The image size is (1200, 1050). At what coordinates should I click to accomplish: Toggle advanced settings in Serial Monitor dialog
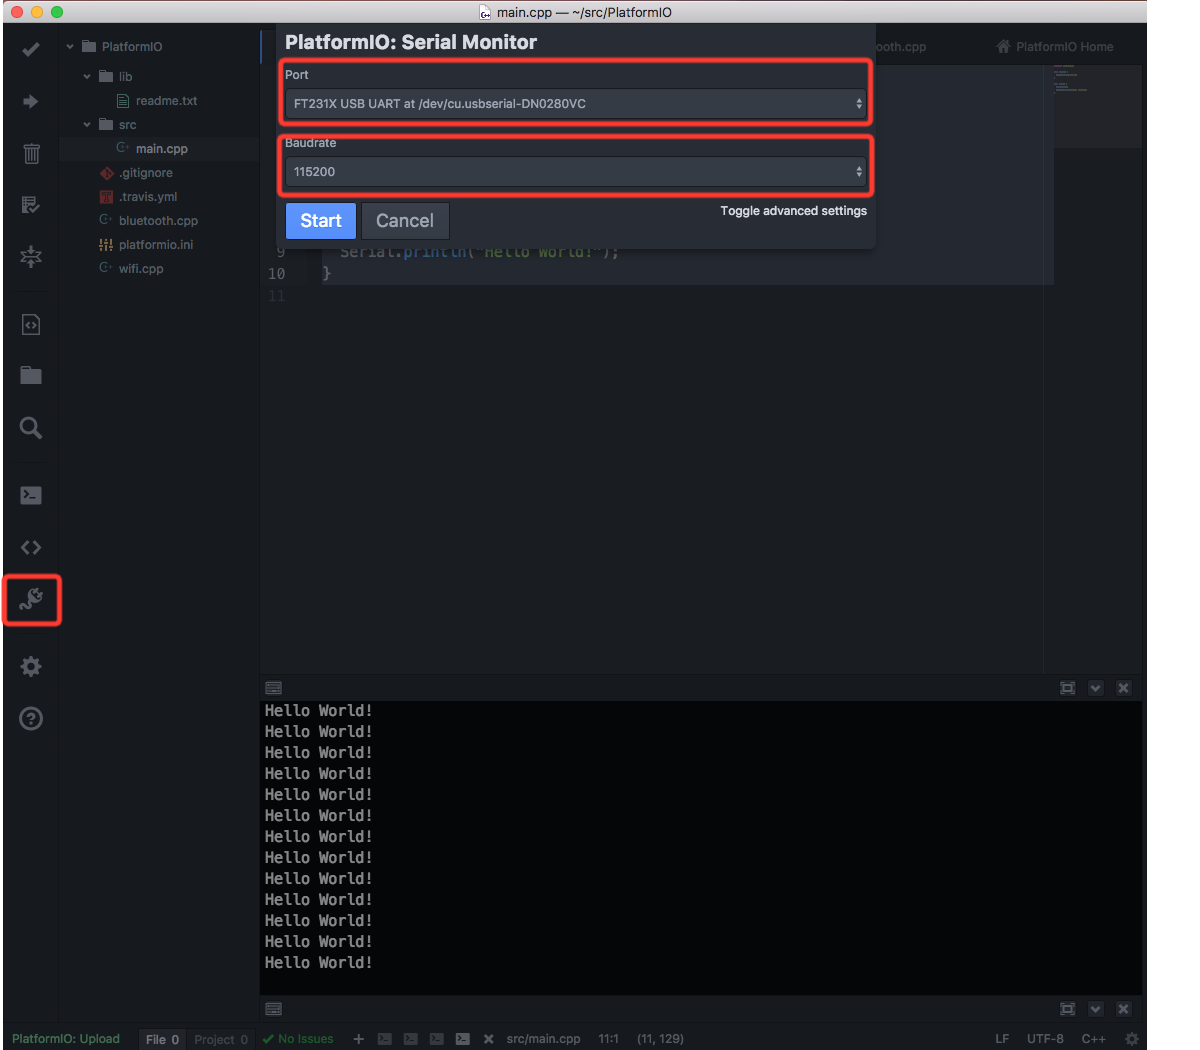[793, 211]
